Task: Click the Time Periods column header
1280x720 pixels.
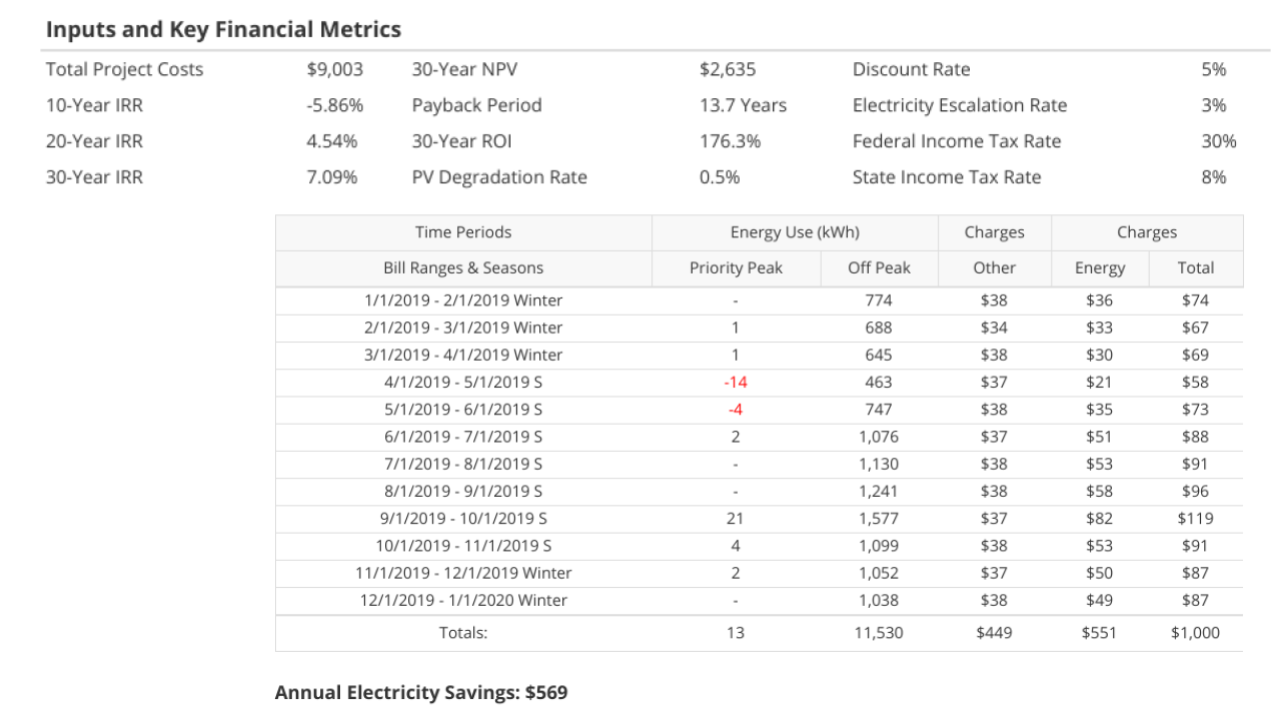Action: click(x=463, y=233)
